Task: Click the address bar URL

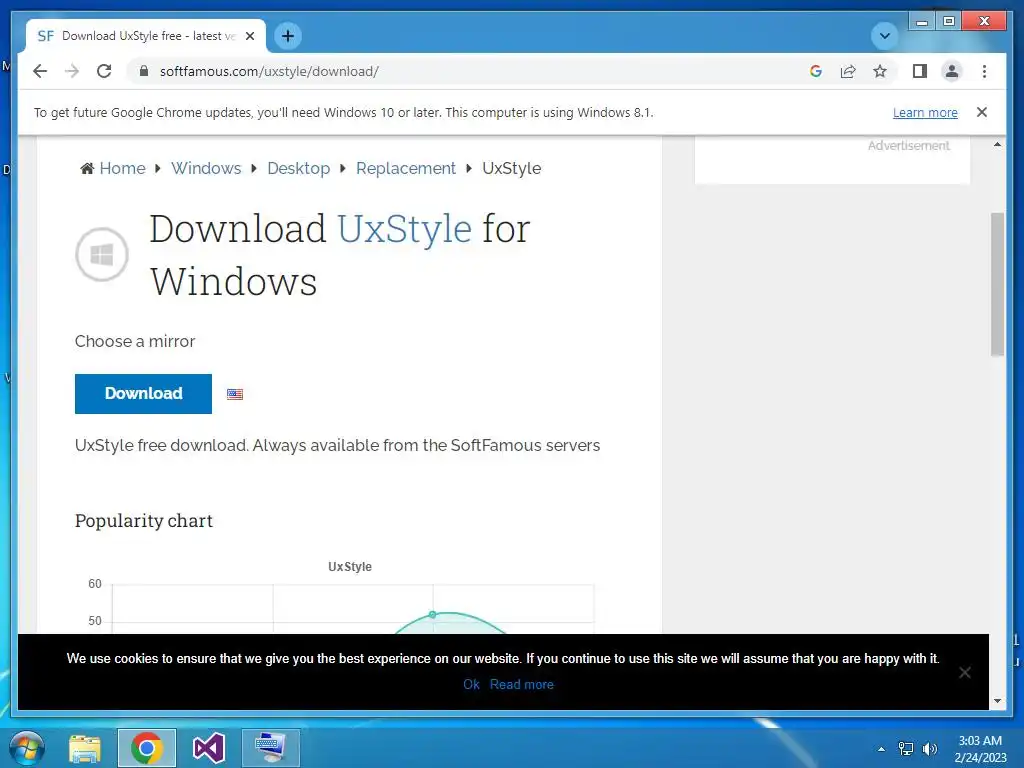Action: pyautogui.click(x=269, y=71)
